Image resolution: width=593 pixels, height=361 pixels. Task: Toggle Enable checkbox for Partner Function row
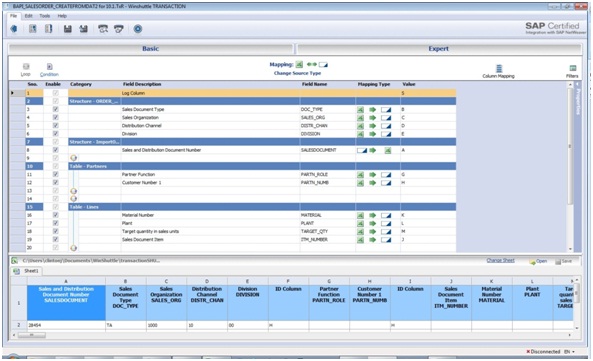pos(56,174)
